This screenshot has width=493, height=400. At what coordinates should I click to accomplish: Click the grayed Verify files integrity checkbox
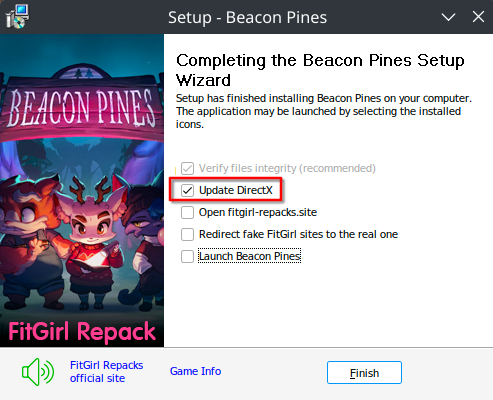tap(187, 168)
